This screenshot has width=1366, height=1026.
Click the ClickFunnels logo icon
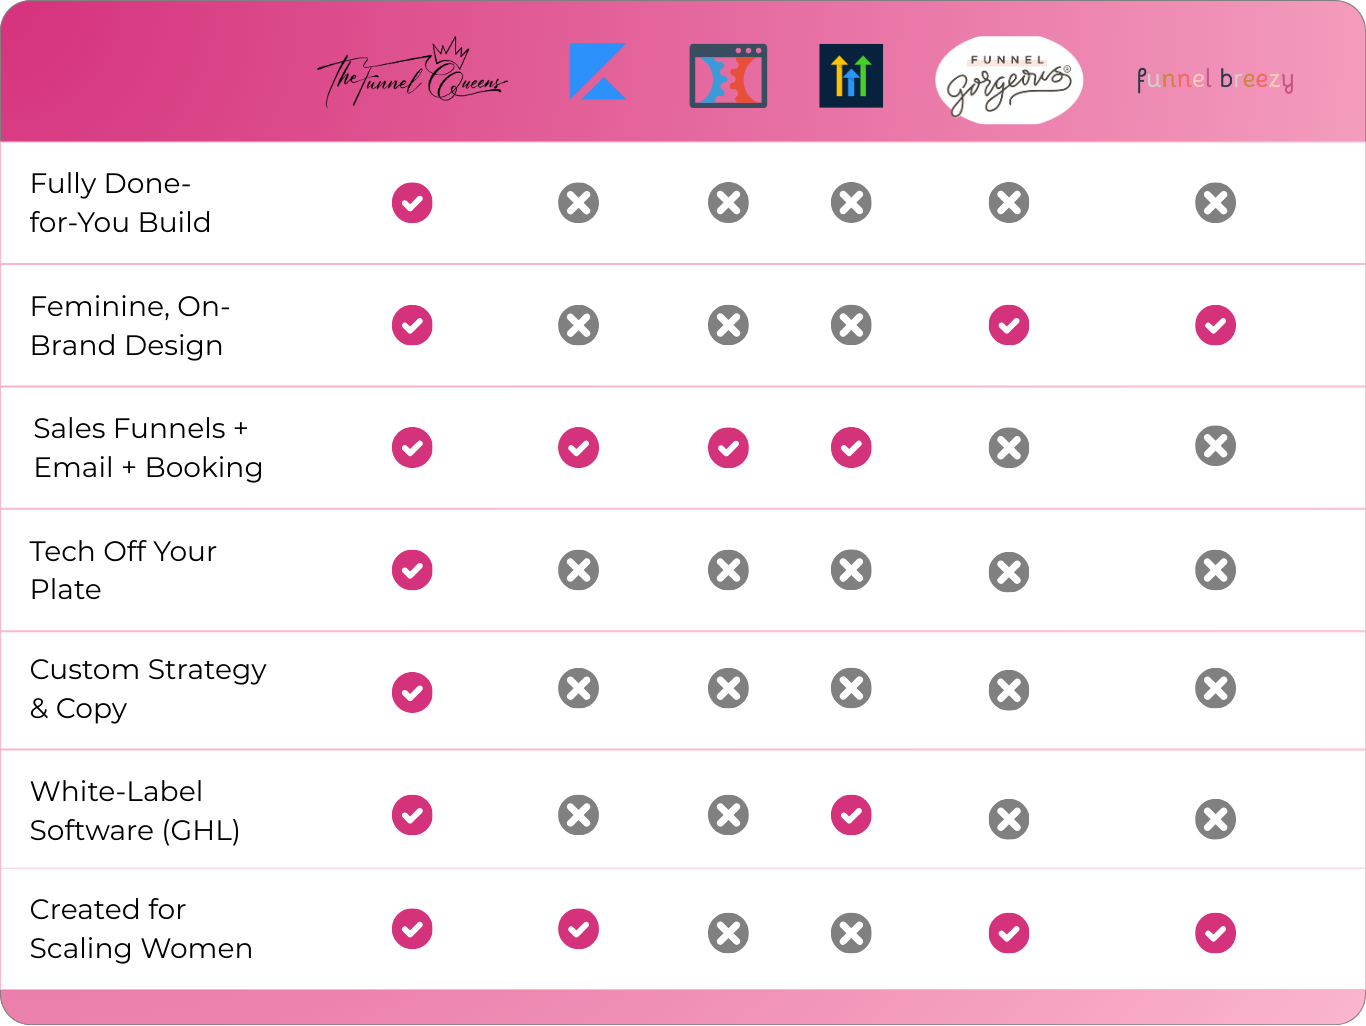(728, 76)
